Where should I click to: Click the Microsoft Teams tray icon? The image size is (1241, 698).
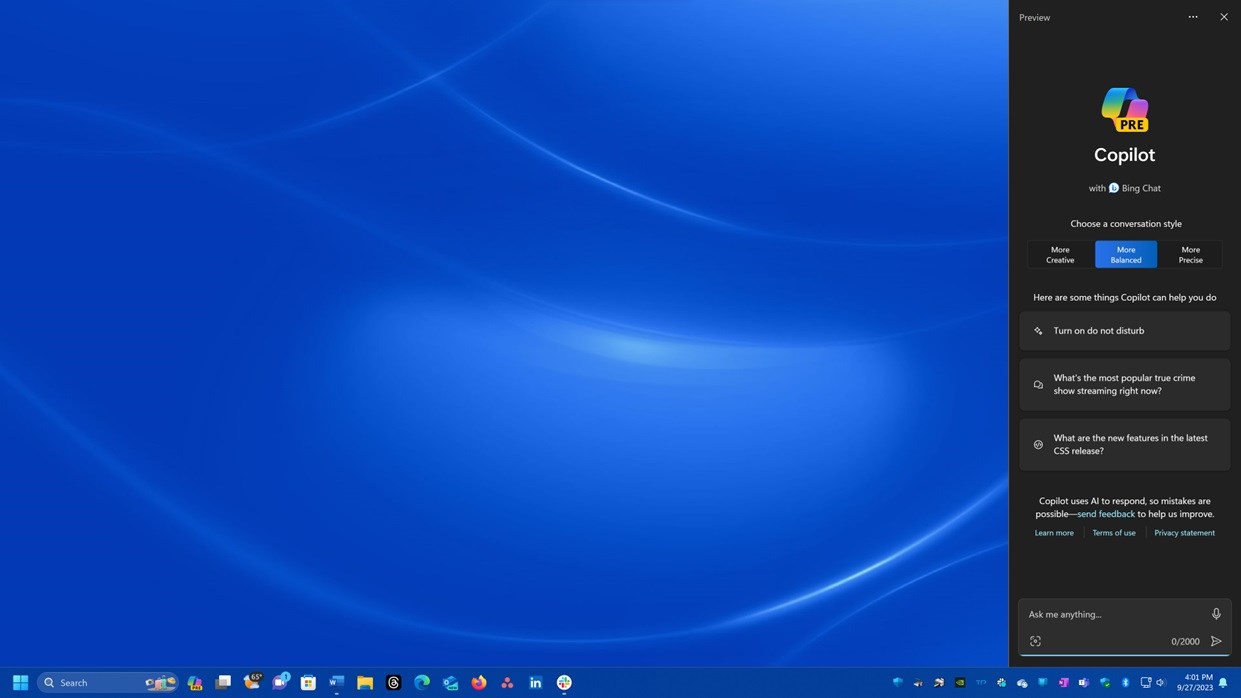point(1083,683)
